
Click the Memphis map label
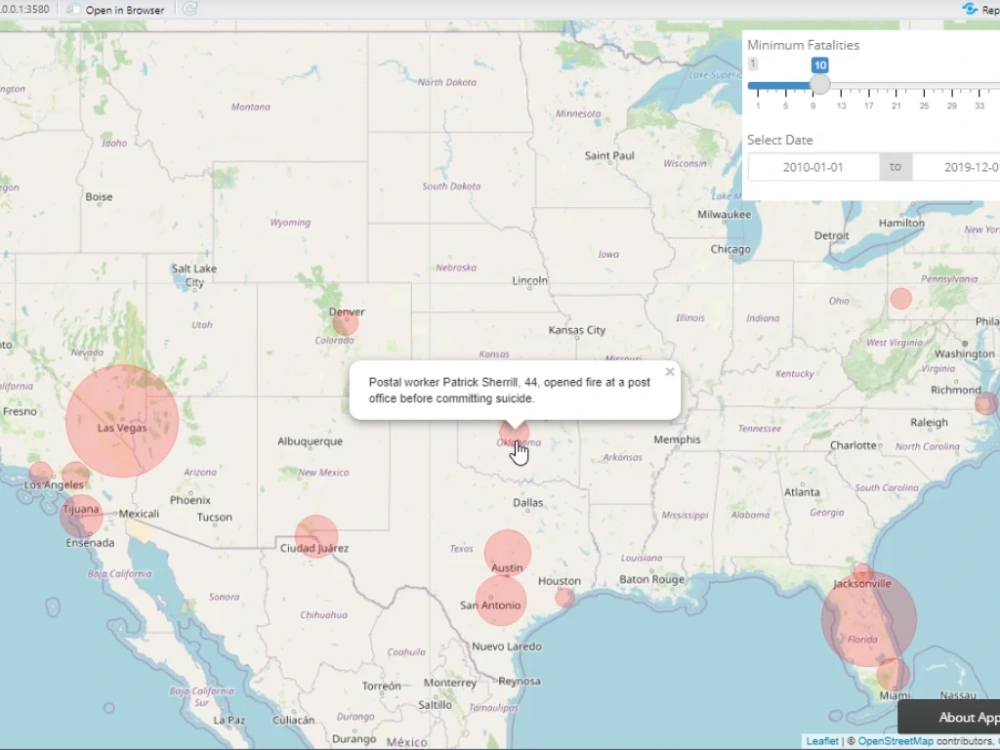[x=677, y=439]
